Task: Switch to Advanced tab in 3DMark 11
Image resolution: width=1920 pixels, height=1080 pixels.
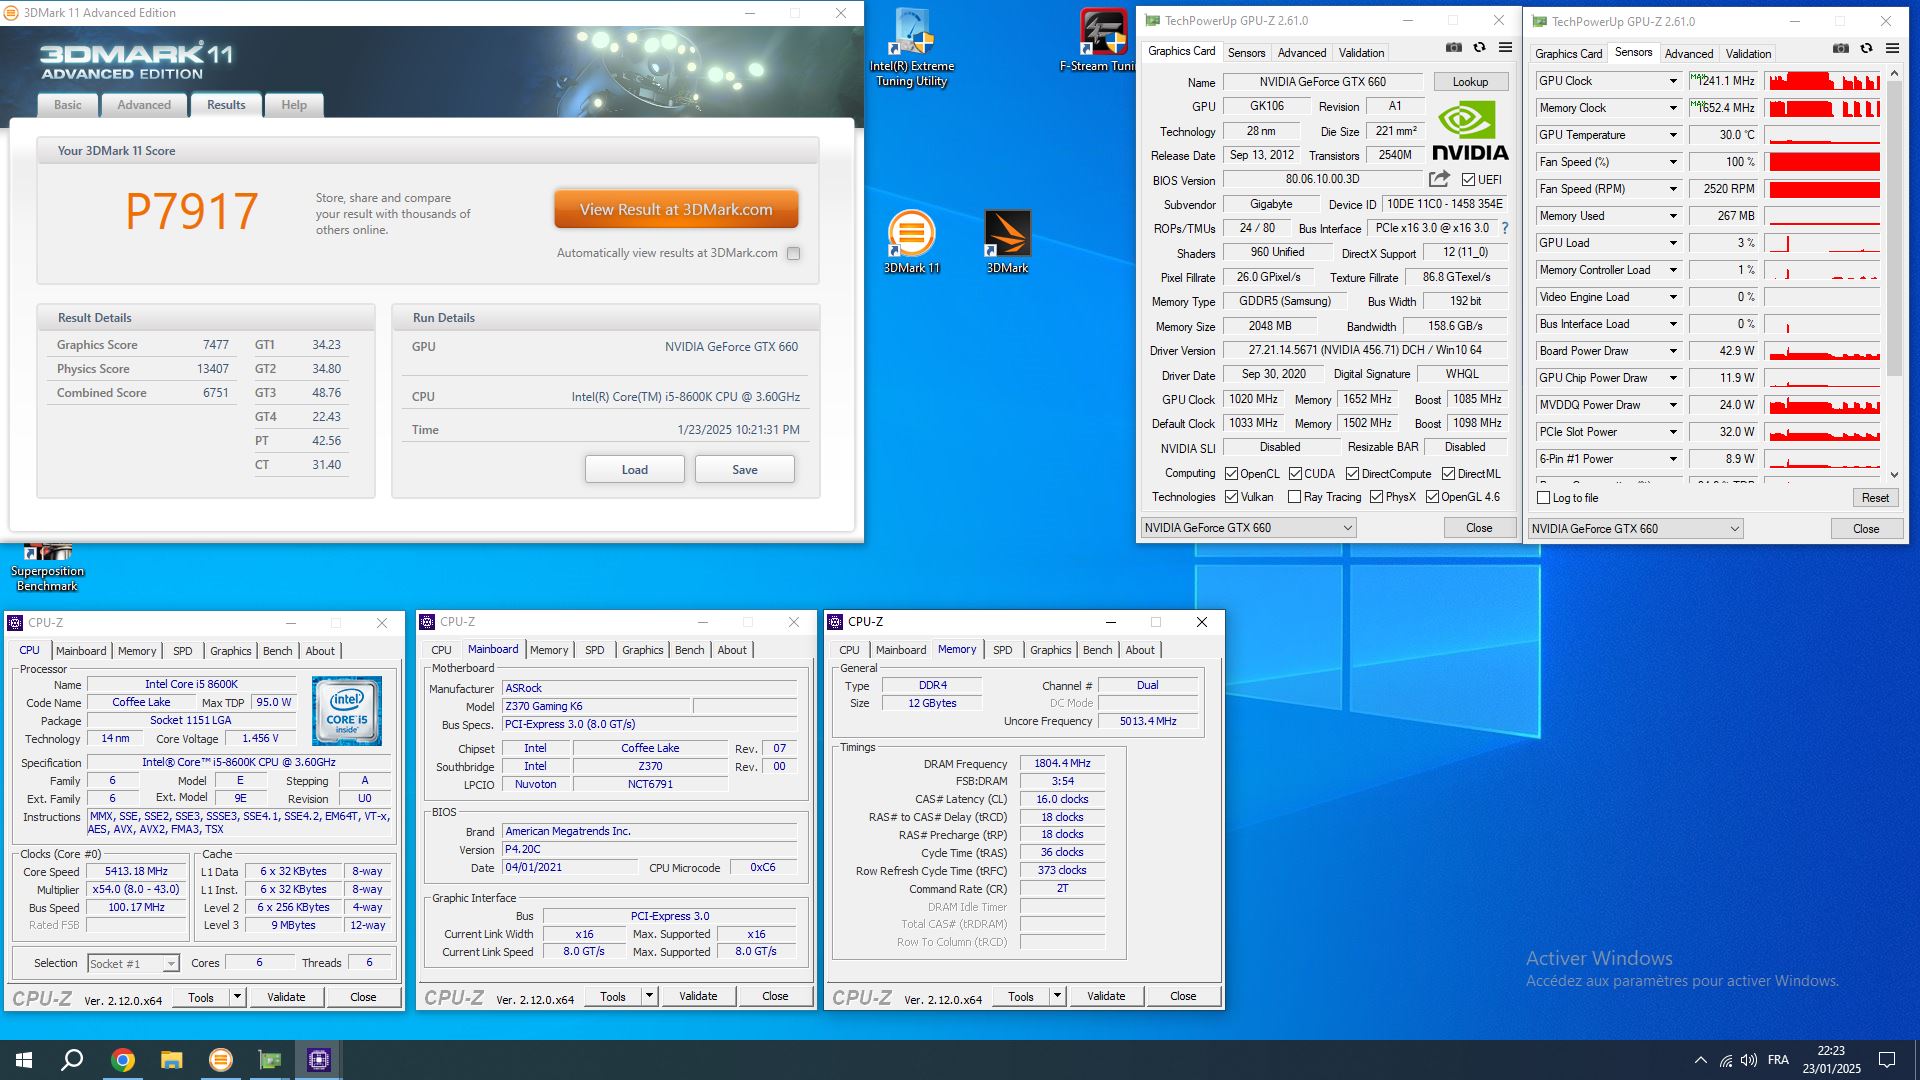Action: tap(144, 105)
